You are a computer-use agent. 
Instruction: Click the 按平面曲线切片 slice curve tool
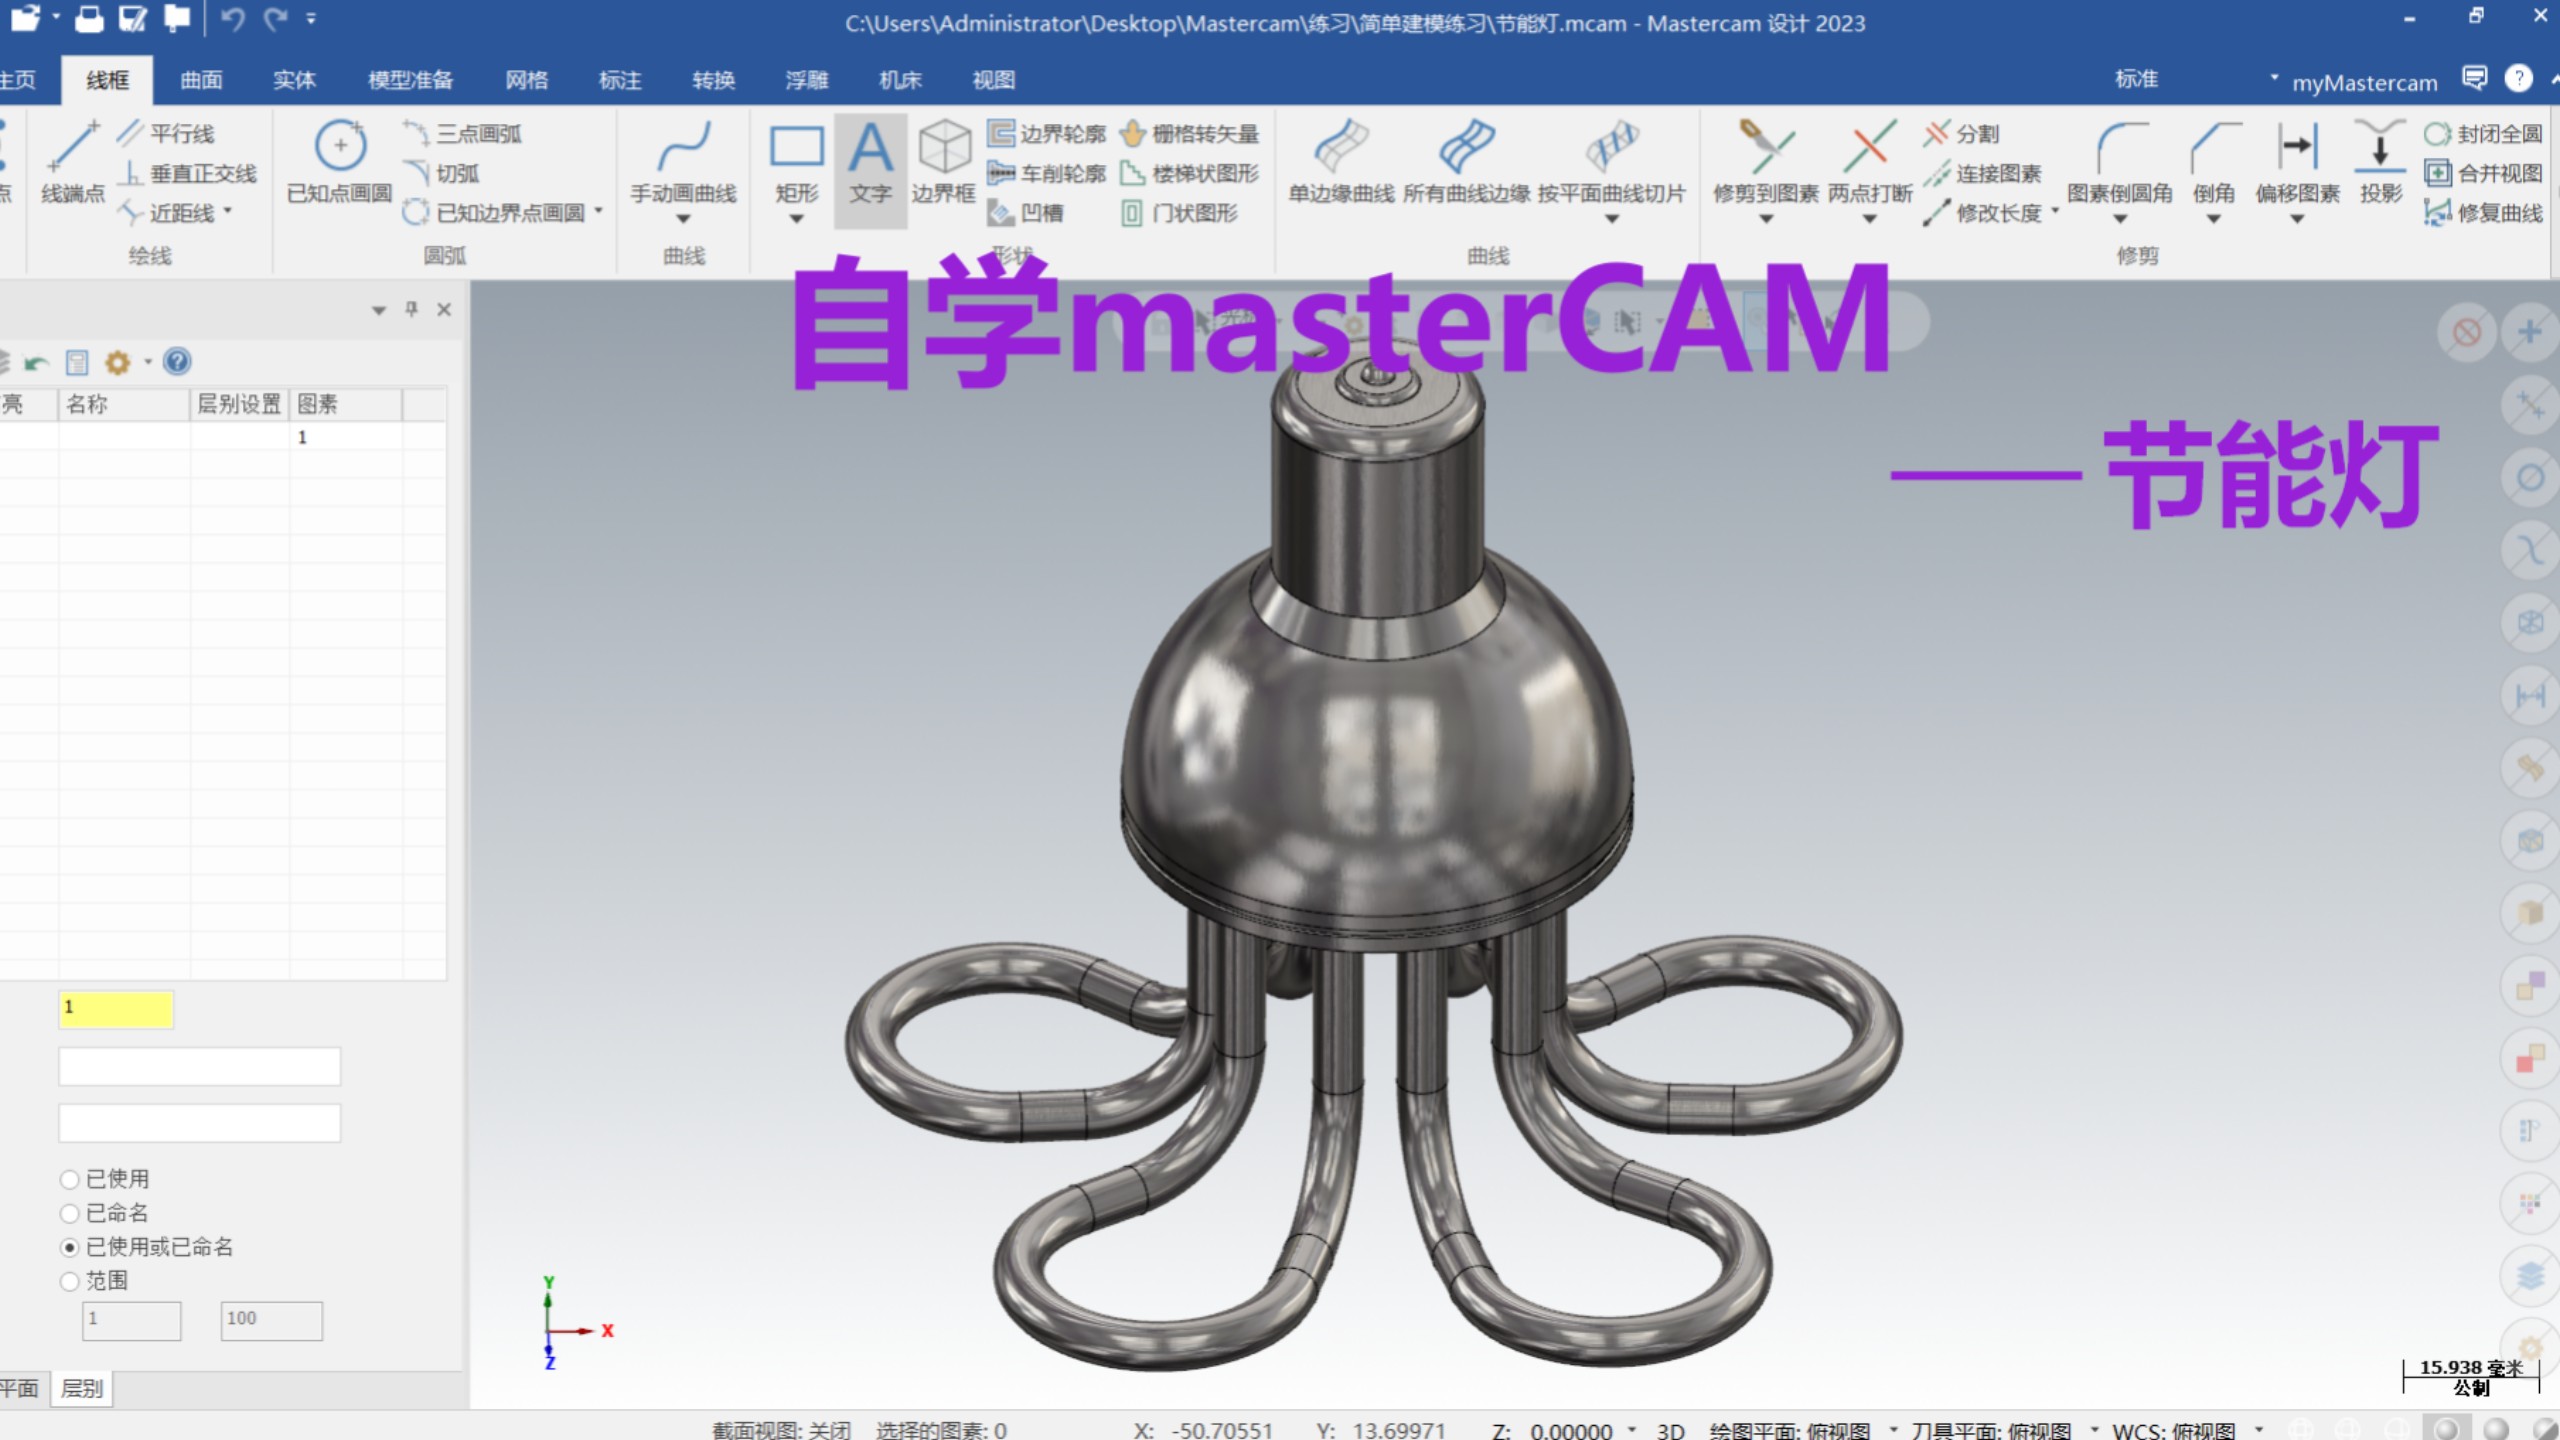1611,162
